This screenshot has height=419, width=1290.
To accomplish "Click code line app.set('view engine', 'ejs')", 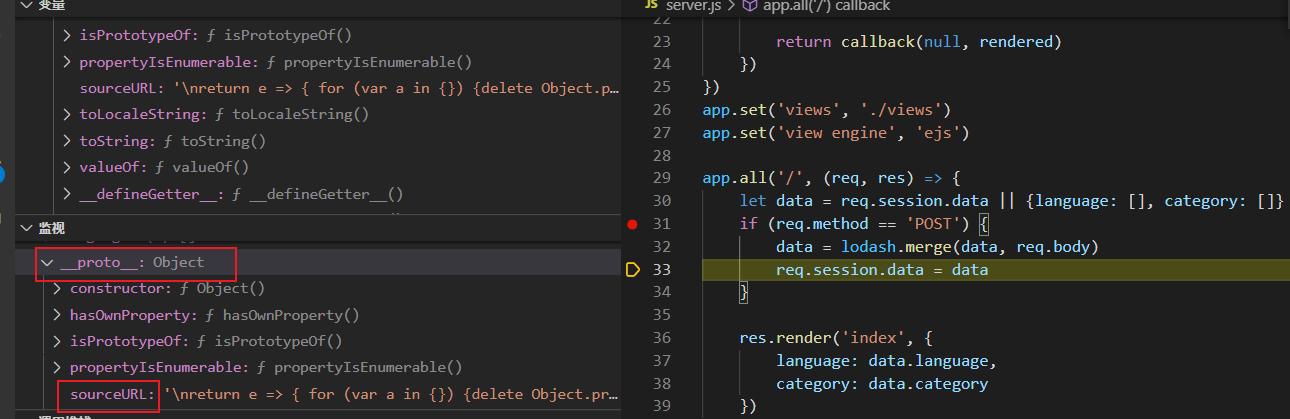I will (x=836, y=132).
